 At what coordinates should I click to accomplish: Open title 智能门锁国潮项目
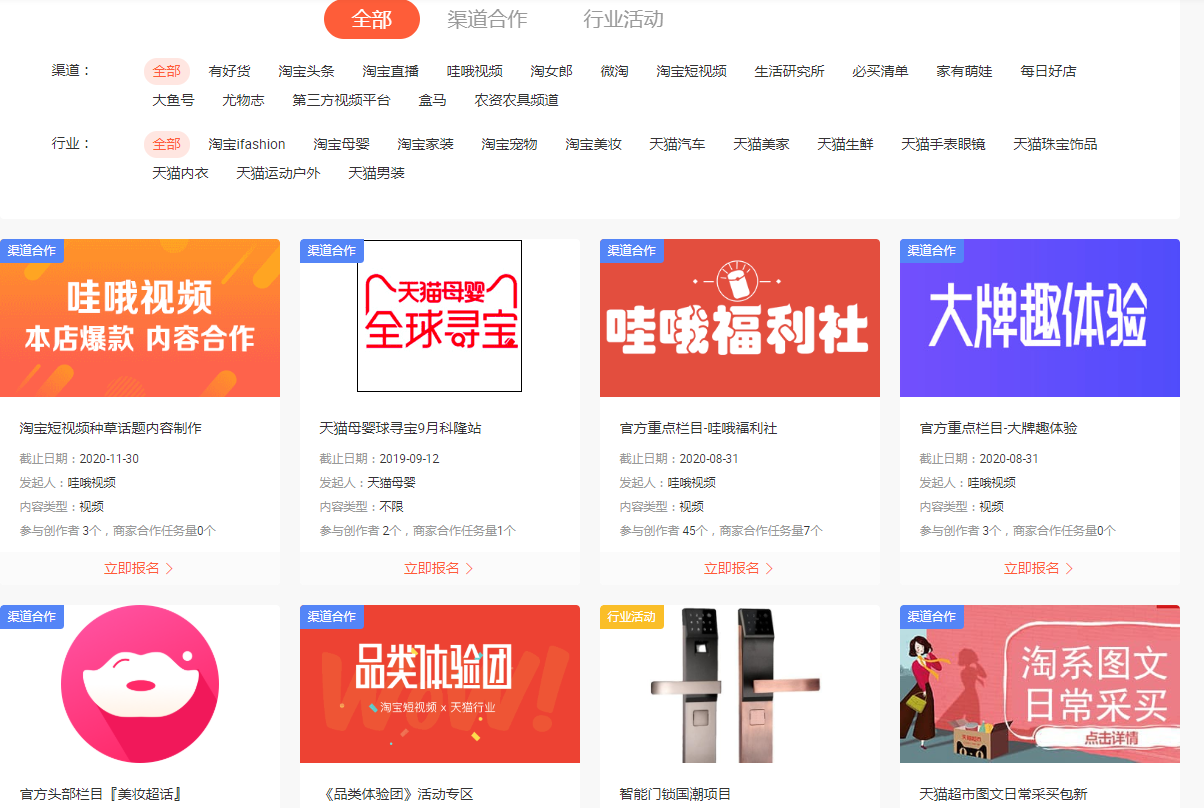tap(676, 794)
